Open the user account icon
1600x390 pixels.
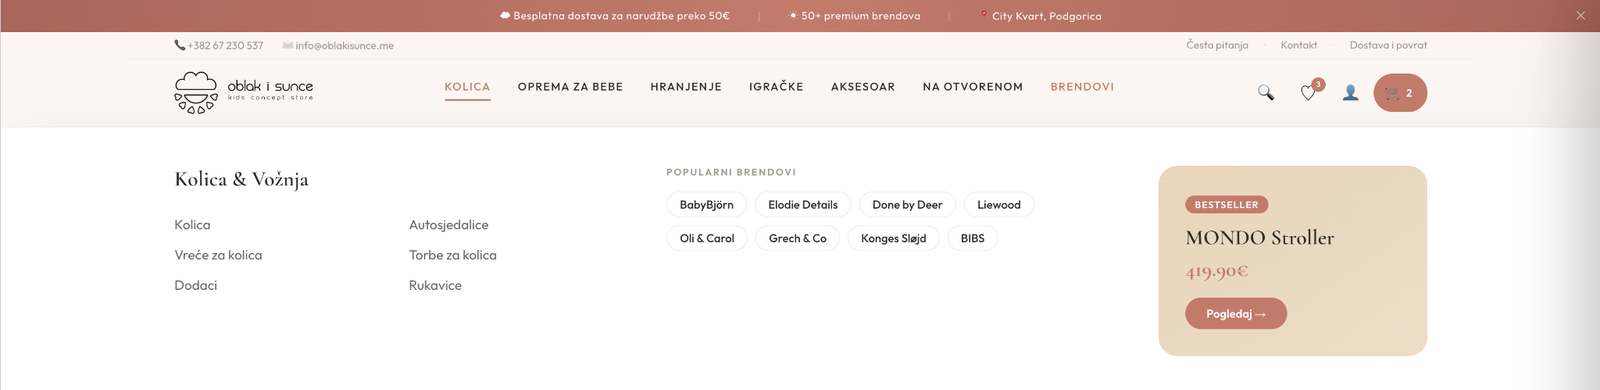click(1350, 93)
